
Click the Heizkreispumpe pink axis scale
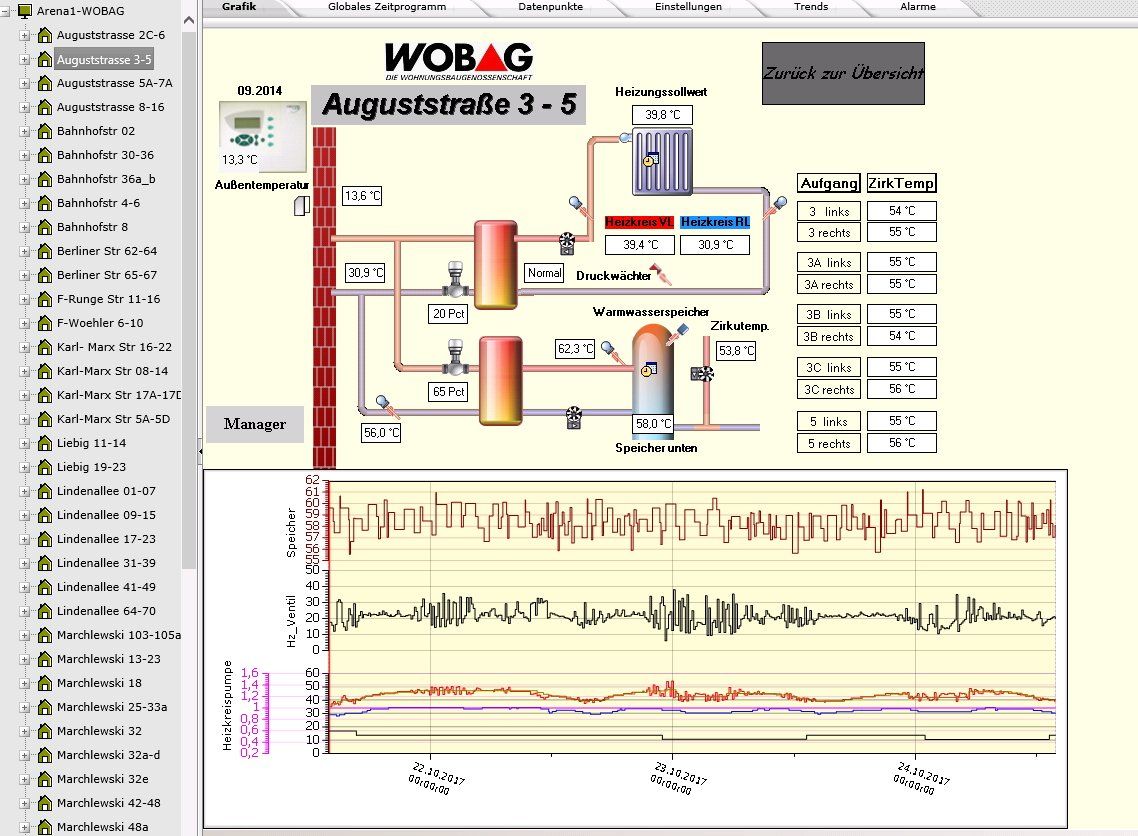pos(254,713)
